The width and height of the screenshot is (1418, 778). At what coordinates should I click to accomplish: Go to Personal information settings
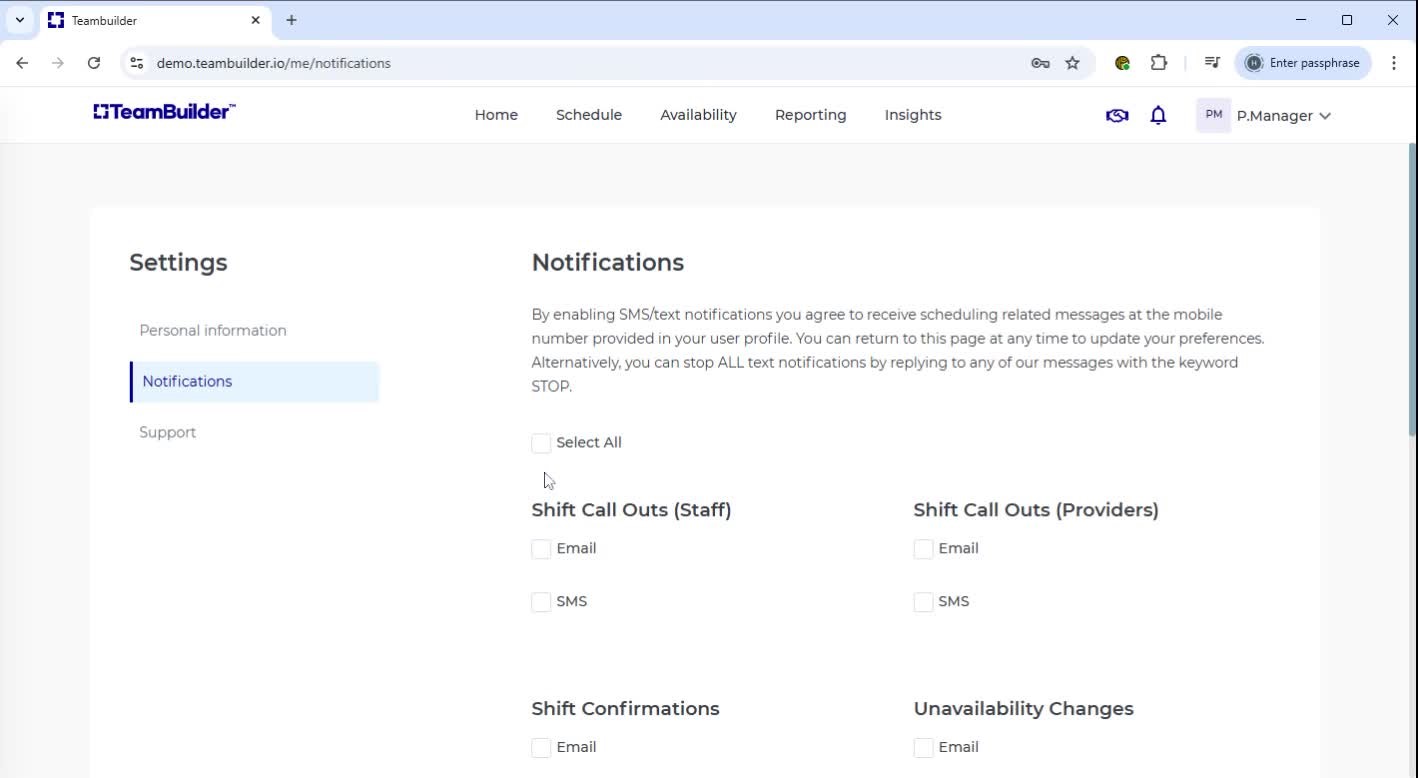pos(213,330)
